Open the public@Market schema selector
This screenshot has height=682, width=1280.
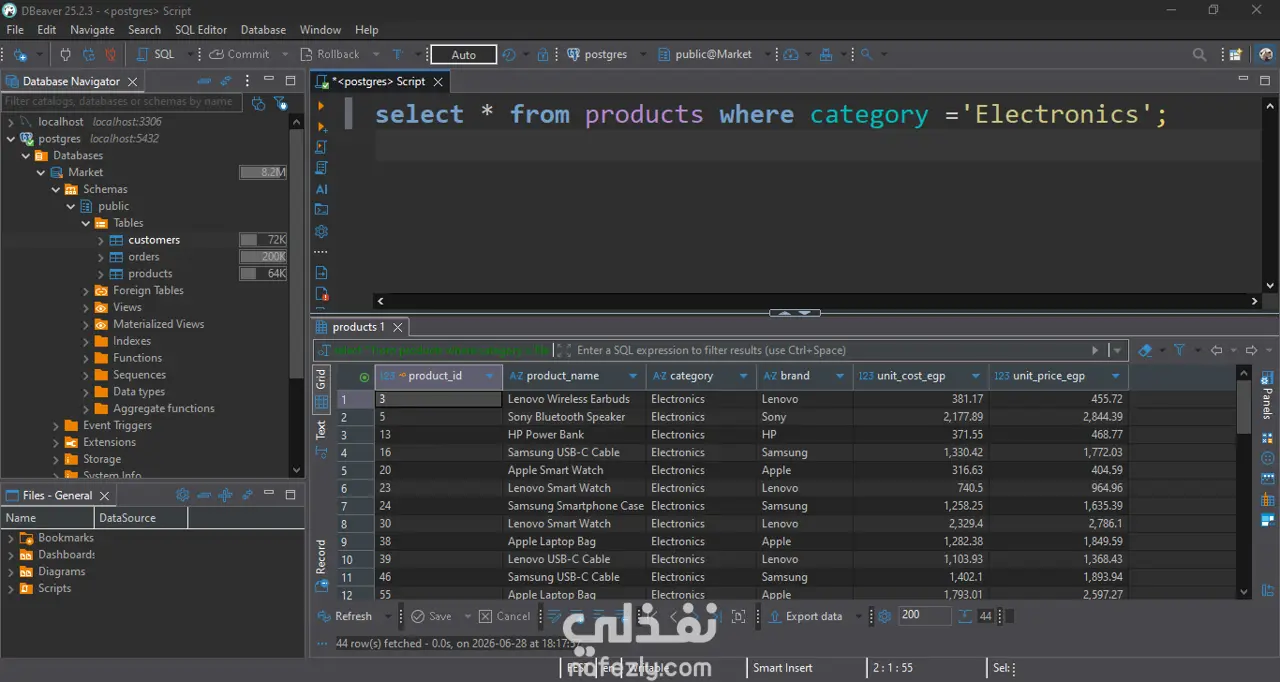coord(705,55)
